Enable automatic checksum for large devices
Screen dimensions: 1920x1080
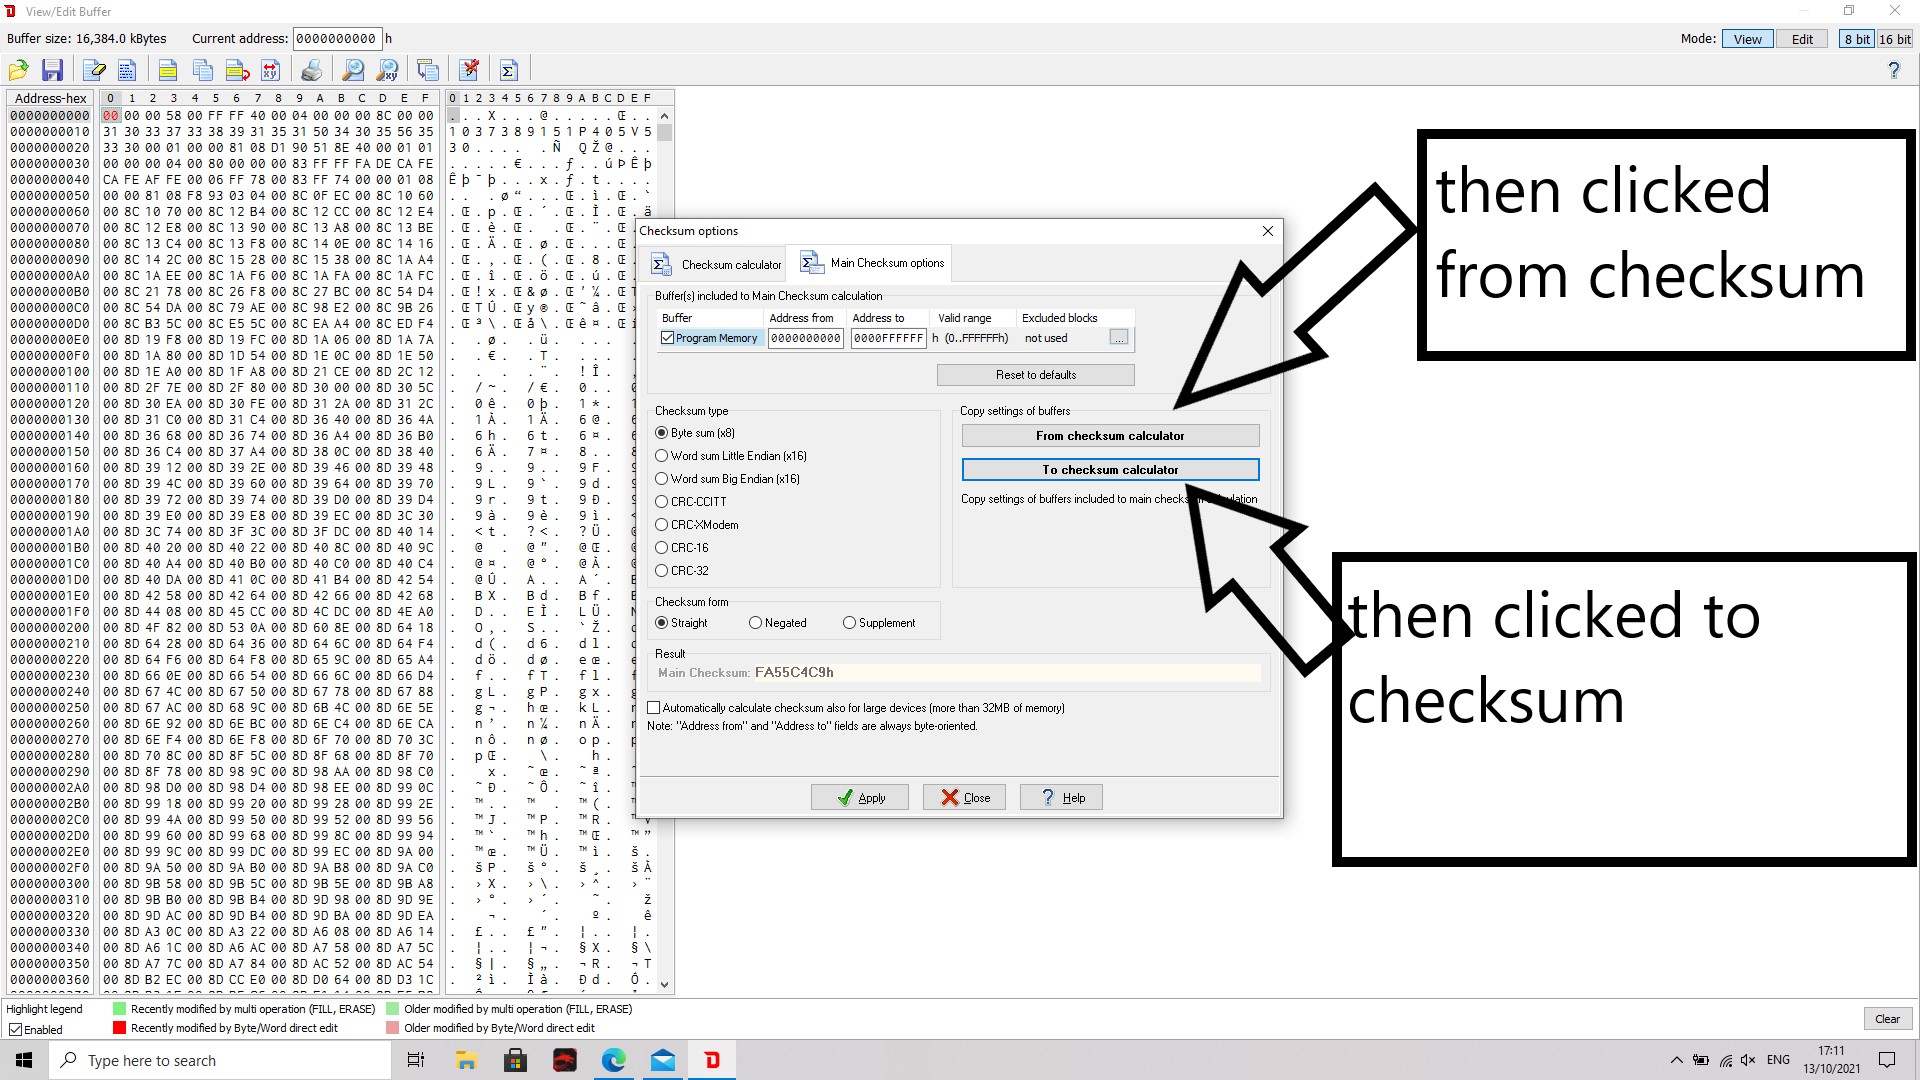click(x=654, y=708)
